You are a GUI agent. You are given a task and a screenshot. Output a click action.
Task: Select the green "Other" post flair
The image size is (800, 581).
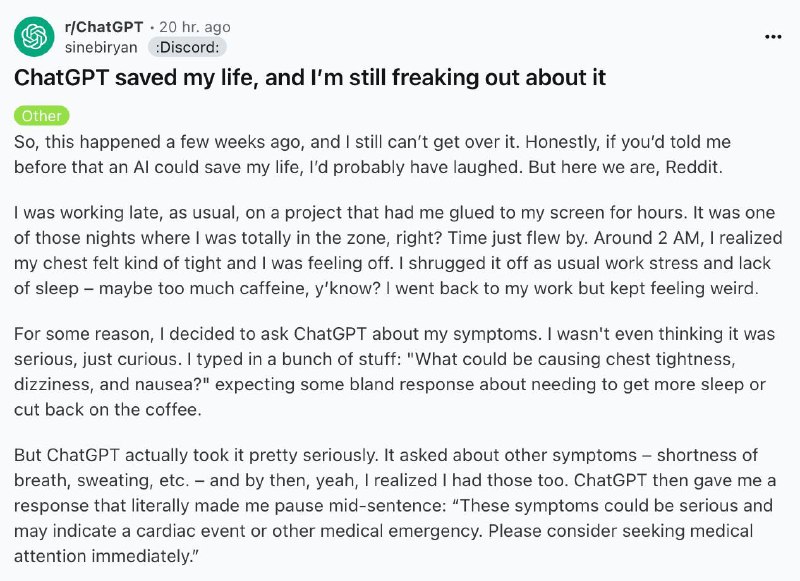coord(41,116)
